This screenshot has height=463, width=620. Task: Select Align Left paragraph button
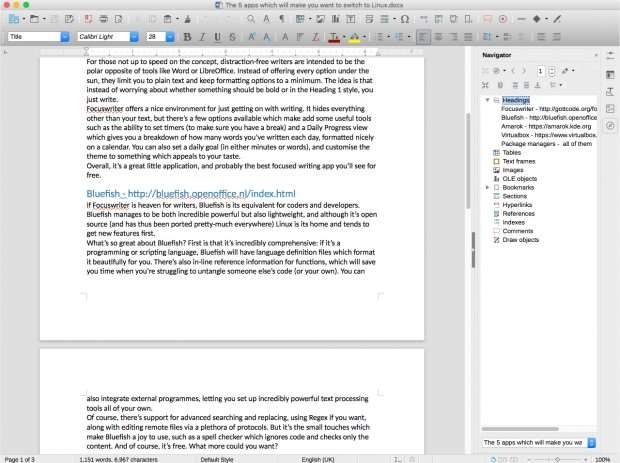[423, 37]
